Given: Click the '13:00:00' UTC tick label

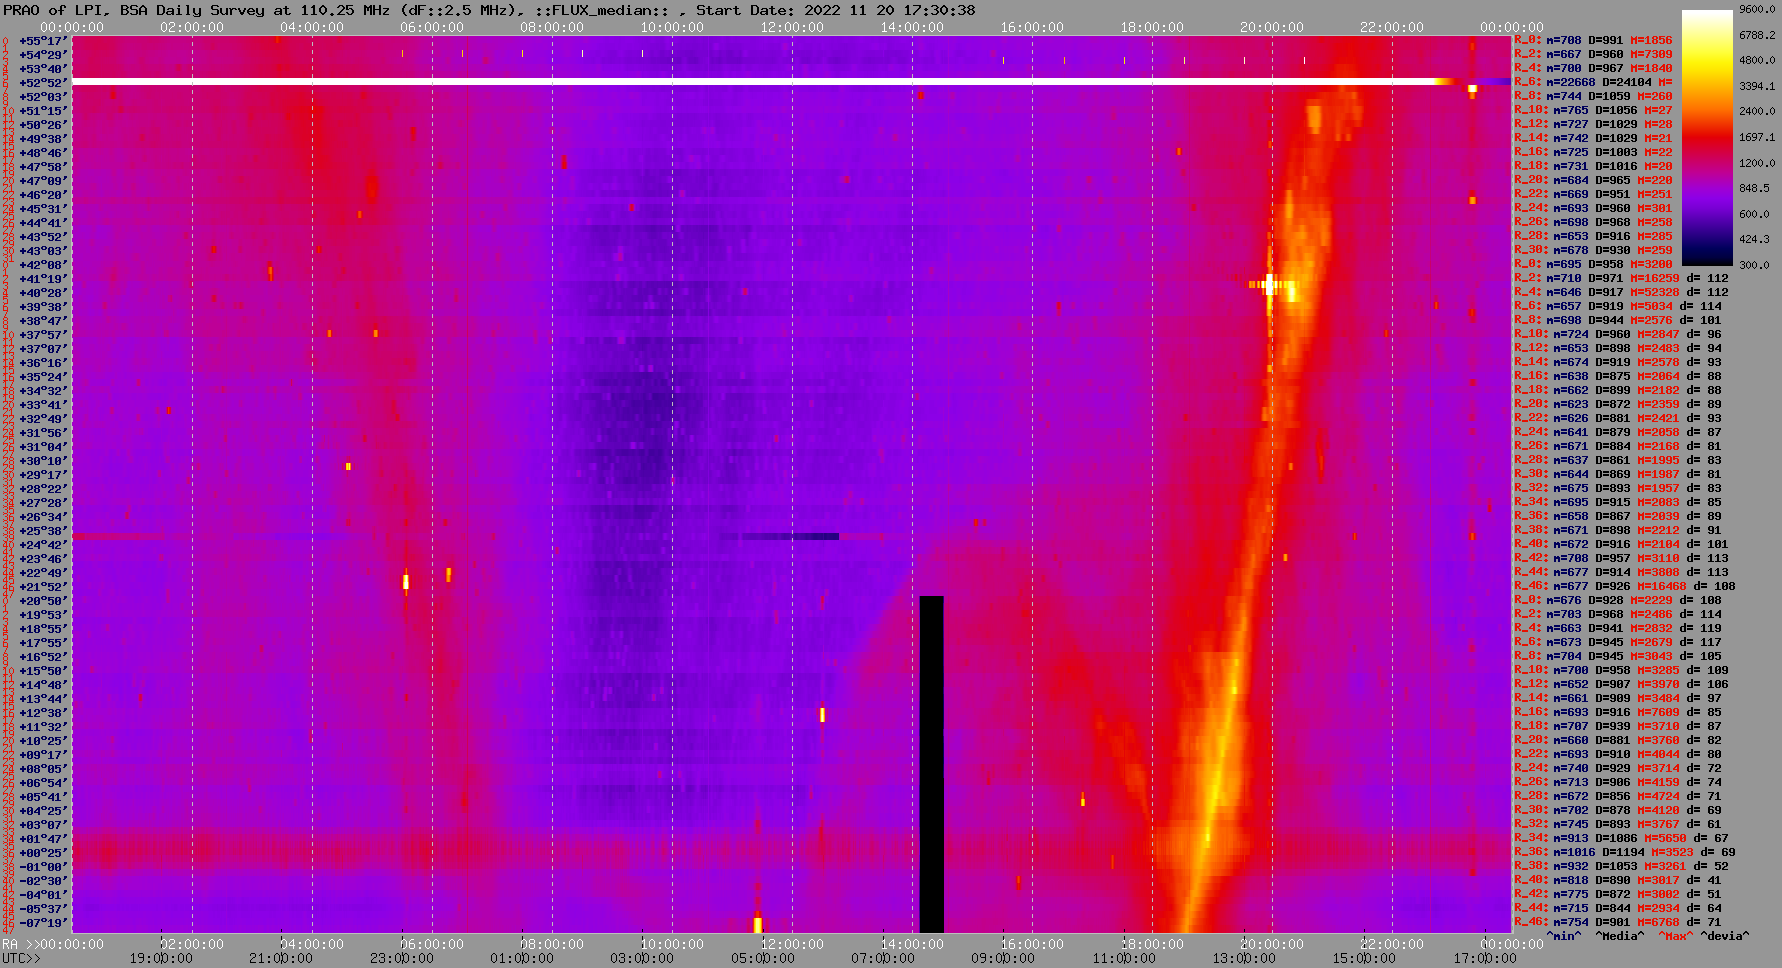Looking at the screenshot, I should (x=1243, y=958).
